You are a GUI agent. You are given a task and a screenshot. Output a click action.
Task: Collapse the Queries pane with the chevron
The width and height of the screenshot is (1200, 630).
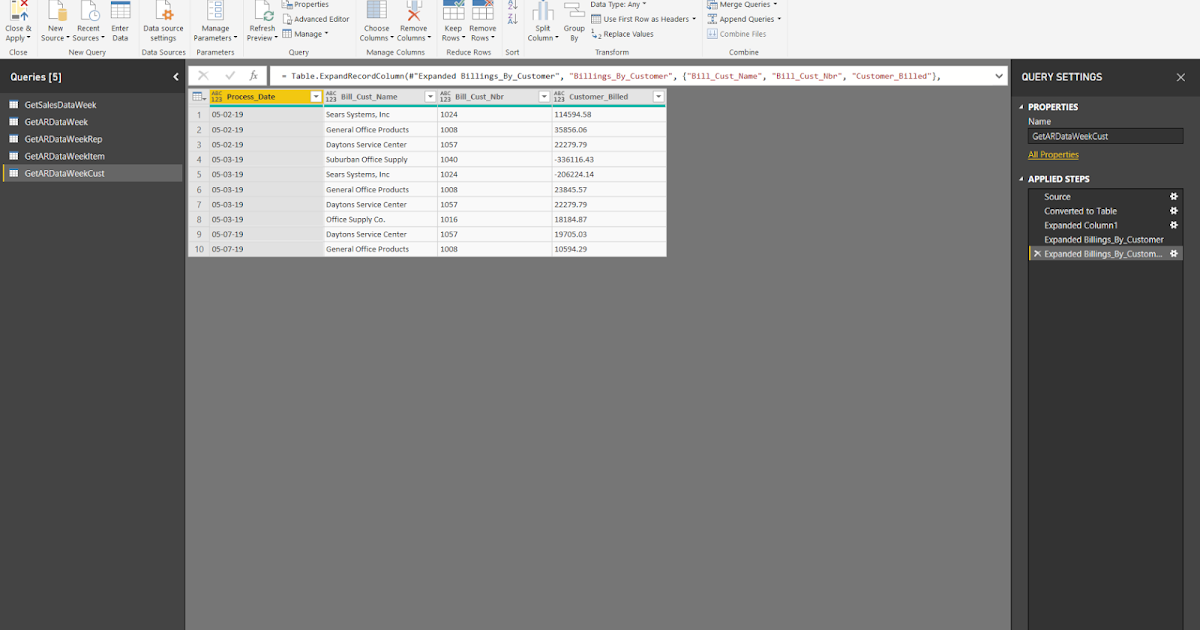coord(176,76)
